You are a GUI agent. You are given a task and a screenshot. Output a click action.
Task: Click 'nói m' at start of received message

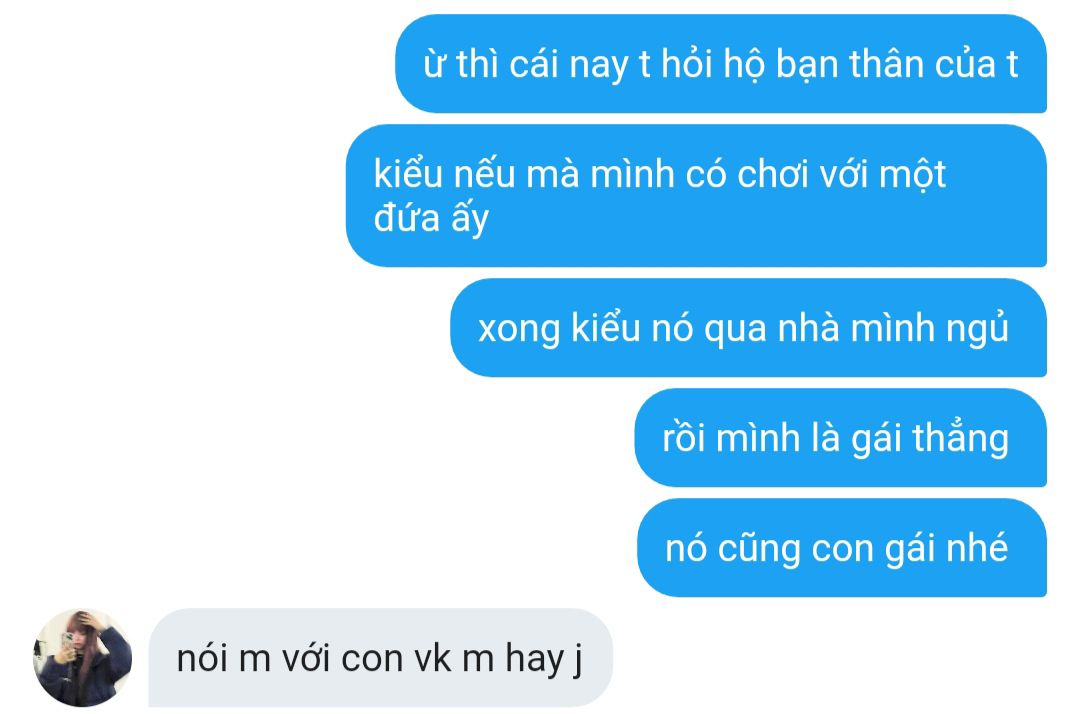[223, 658]
